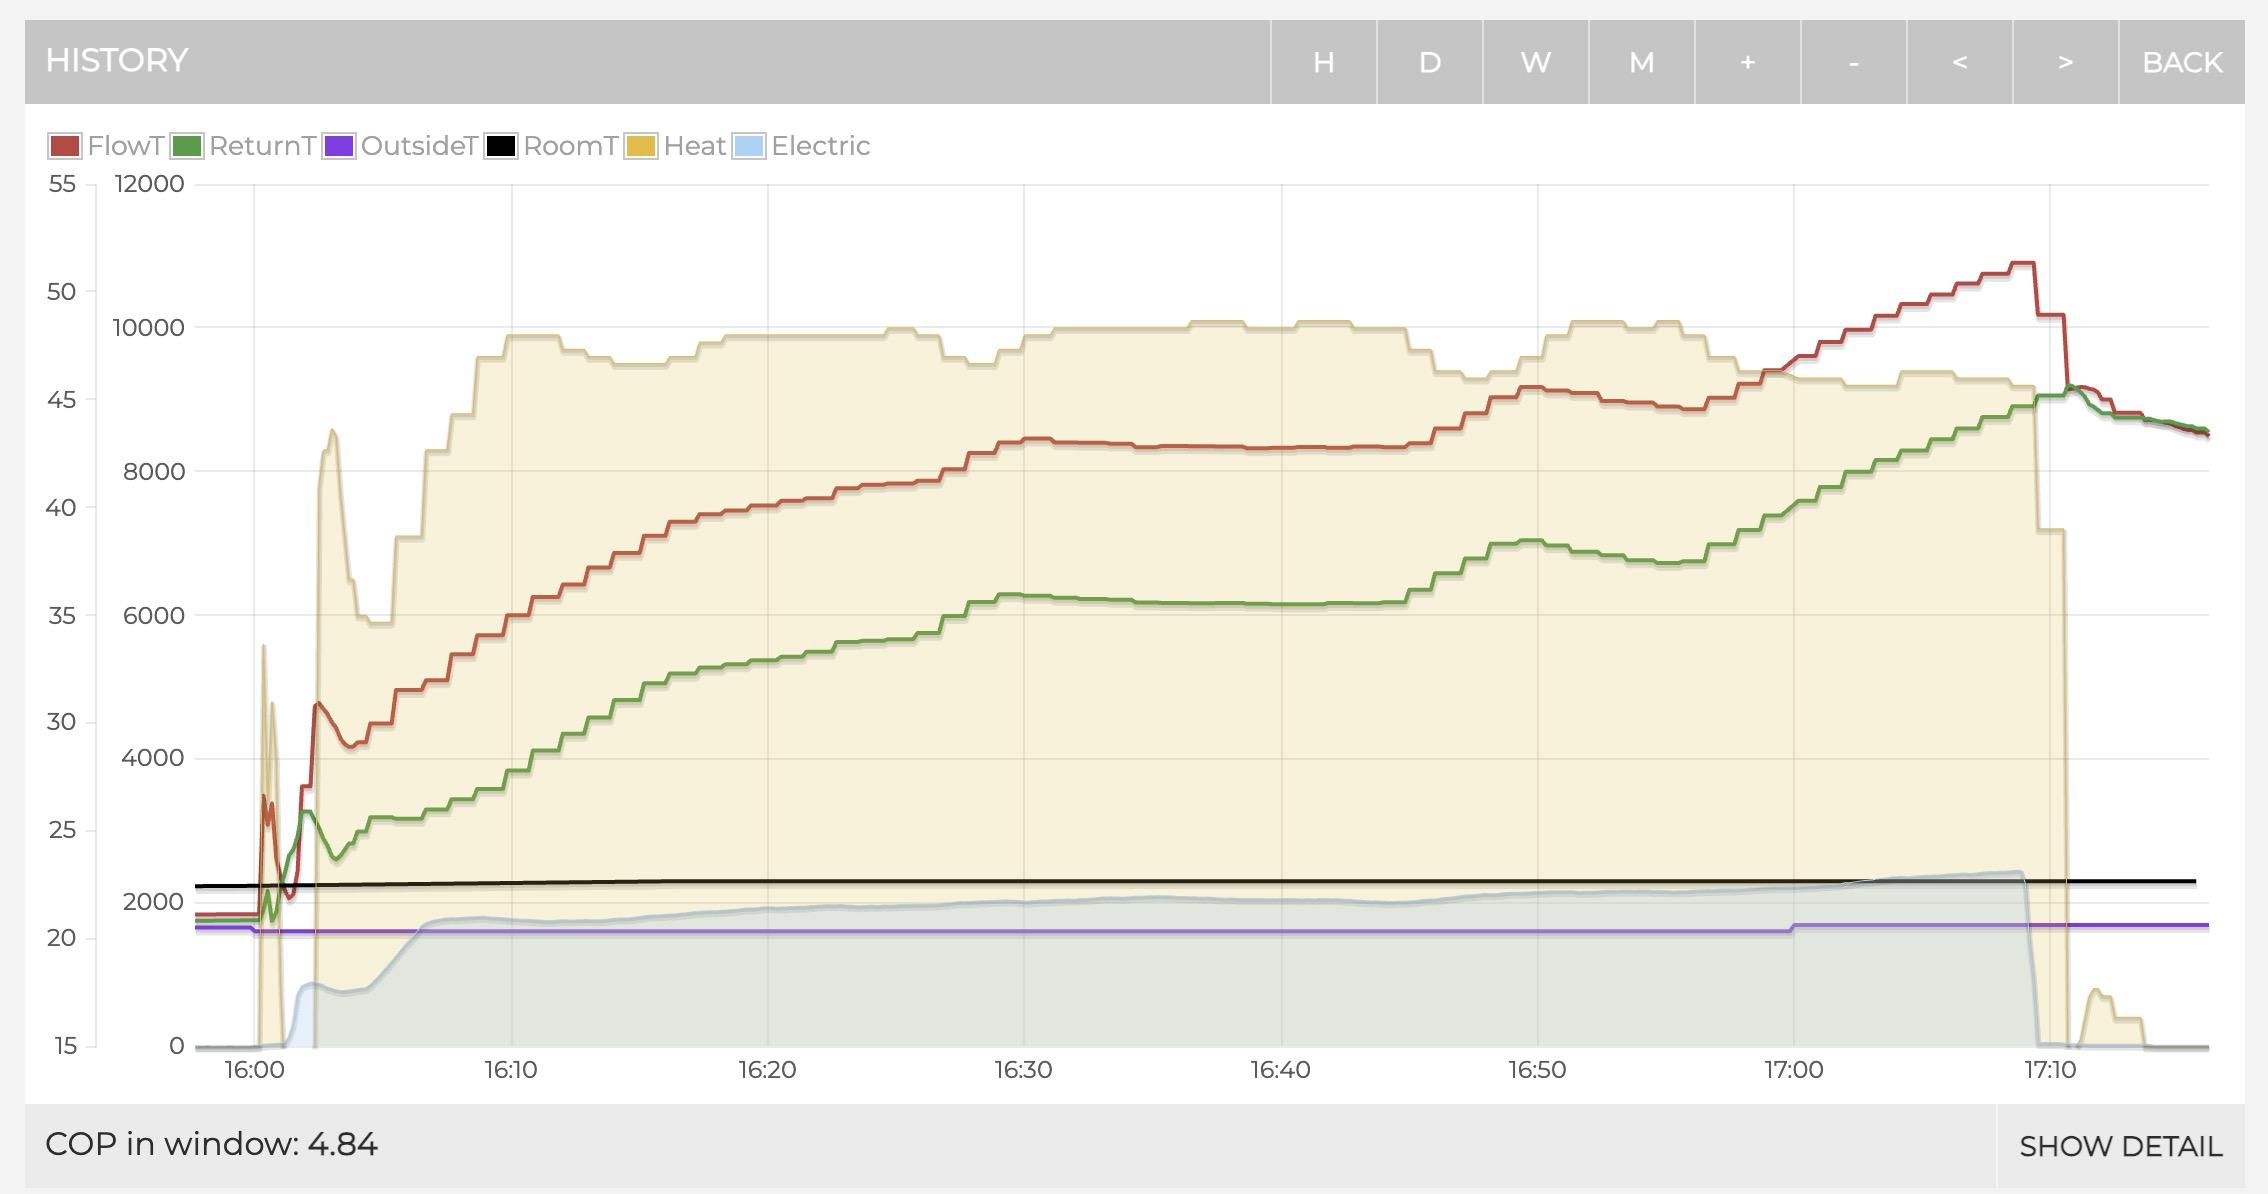This screenshot has width=2268, height=1194.
Task: Zoom in with the plus button
Action: (x=1747, y=62)
